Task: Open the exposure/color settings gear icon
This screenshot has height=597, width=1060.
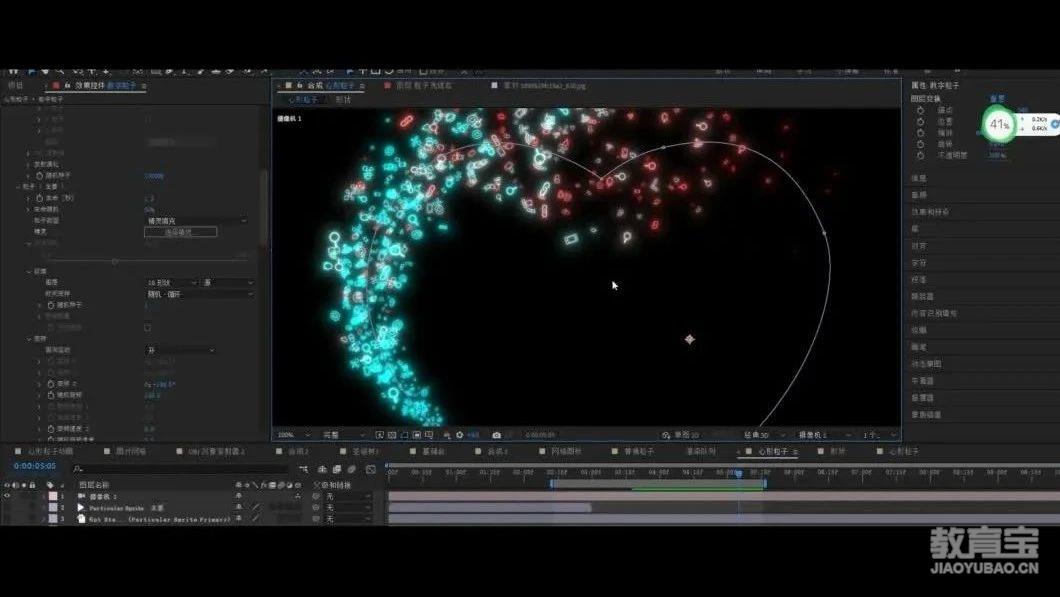Action: pos(460,435)
